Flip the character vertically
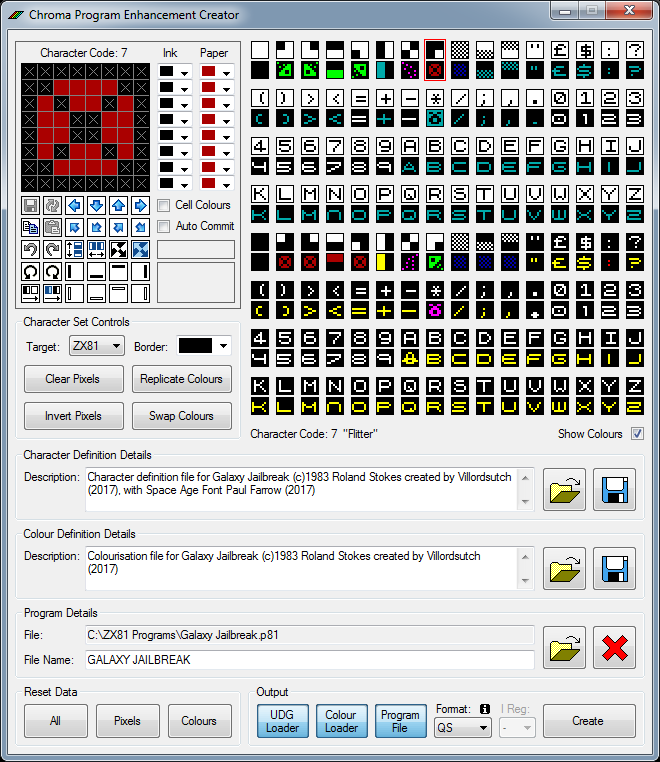Screen dimensions: 660x762 pyautogui.click(x=74, y=250)
